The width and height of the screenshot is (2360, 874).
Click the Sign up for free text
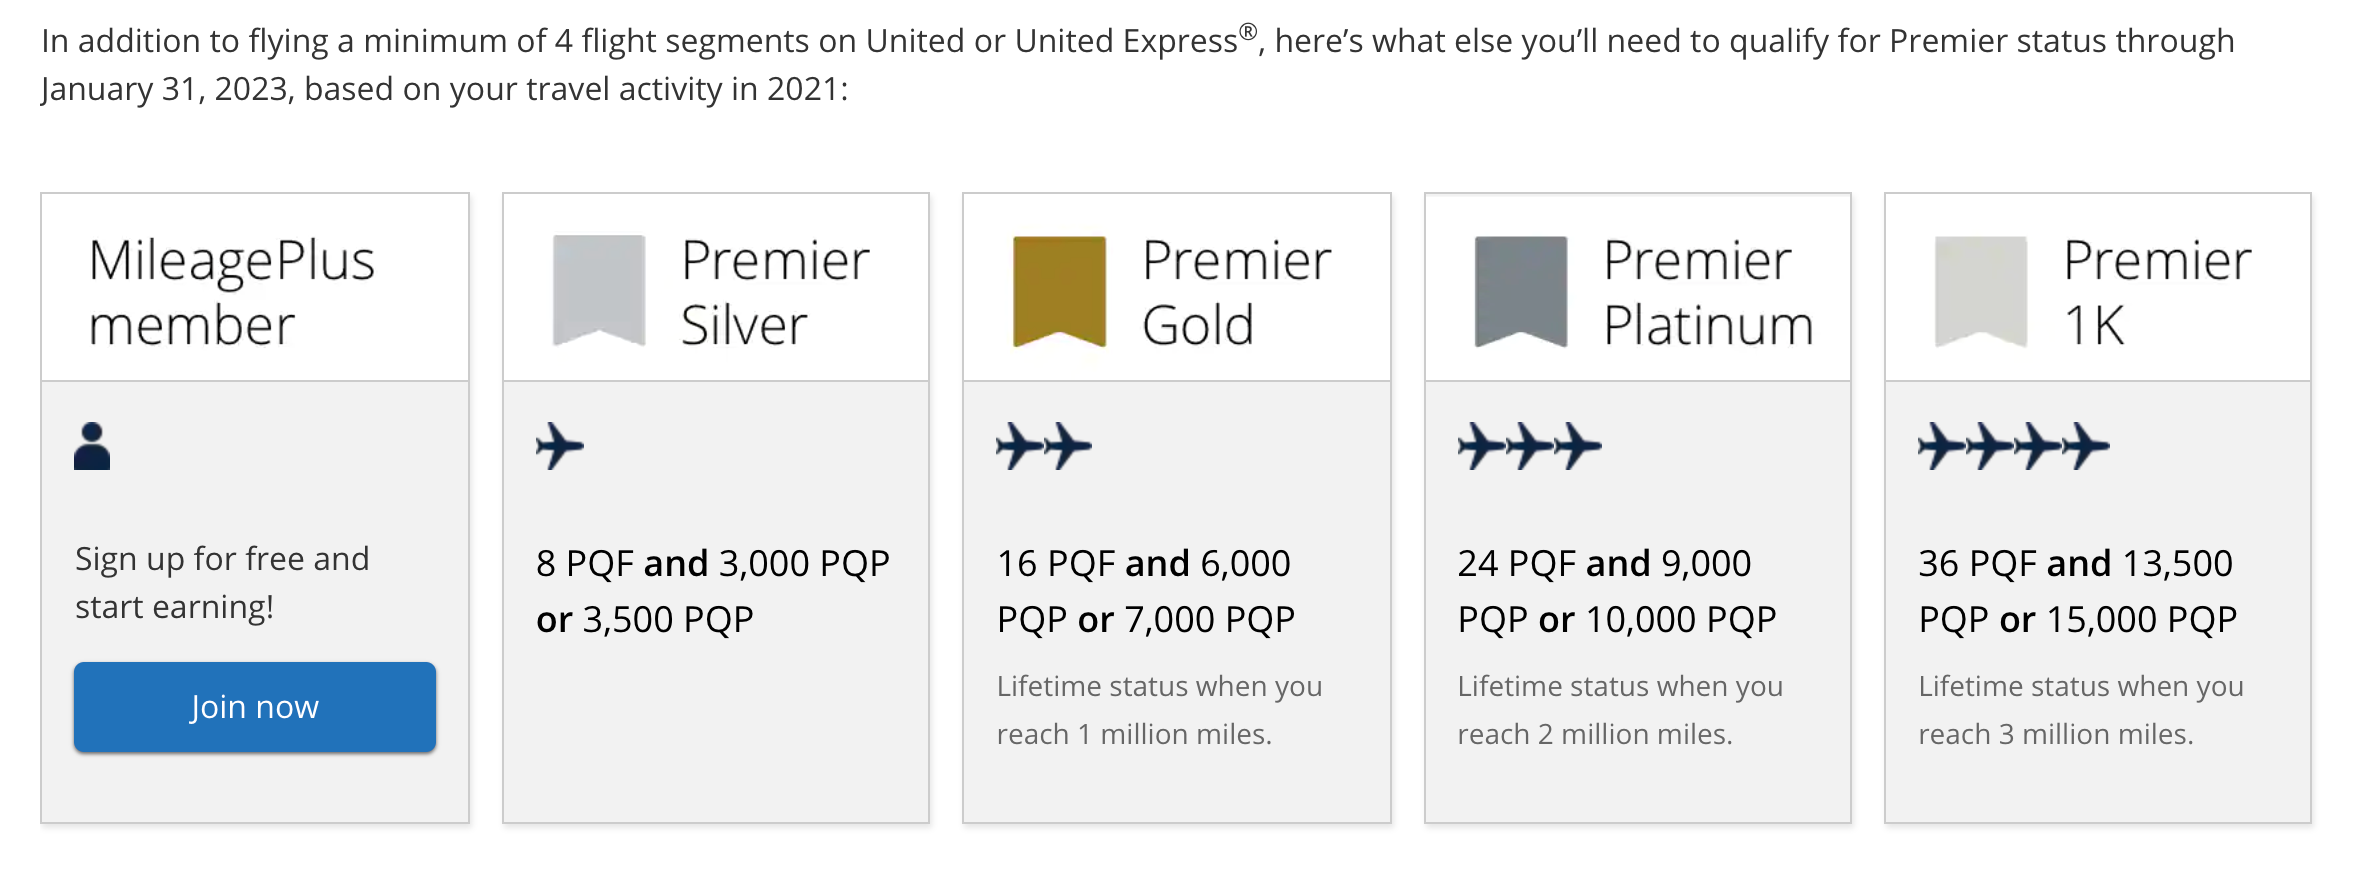pyautogui.click(x=222, y=583)
